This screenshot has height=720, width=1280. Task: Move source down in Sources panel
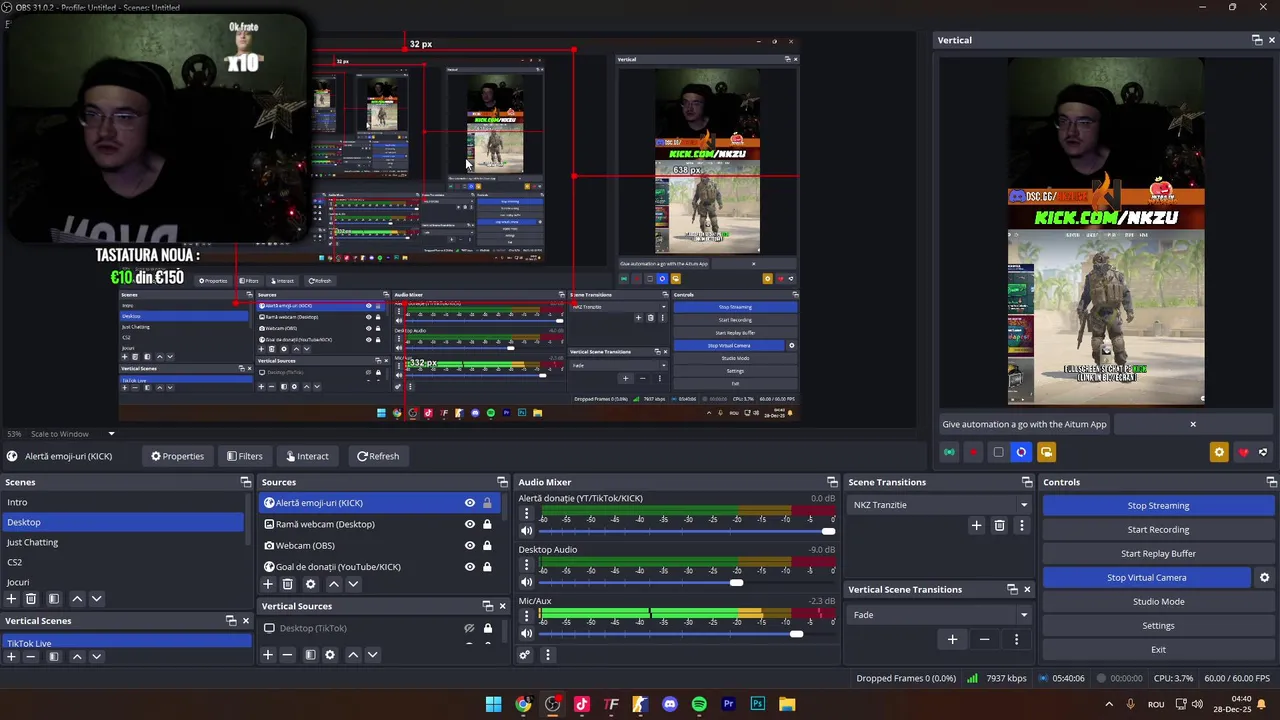click(x=353, y=584)
